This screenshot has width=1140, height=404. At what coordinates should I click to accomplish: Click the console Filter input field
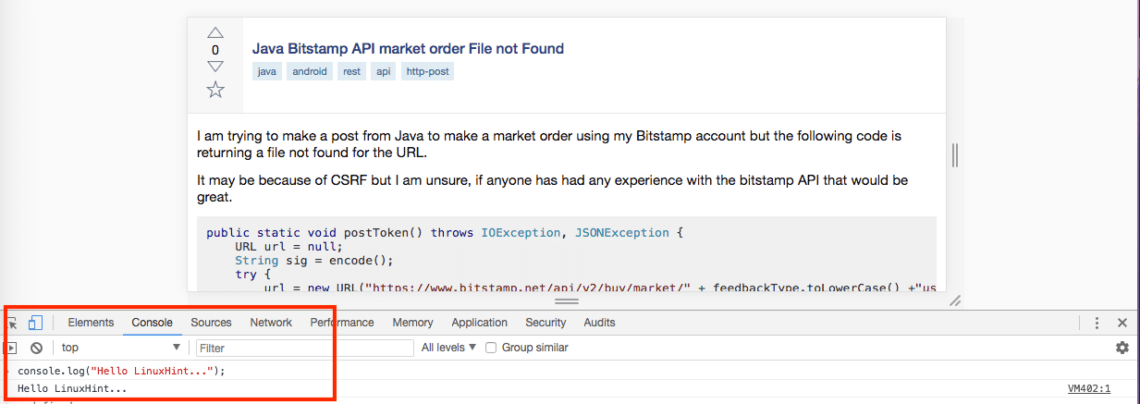tap(303, 348)
